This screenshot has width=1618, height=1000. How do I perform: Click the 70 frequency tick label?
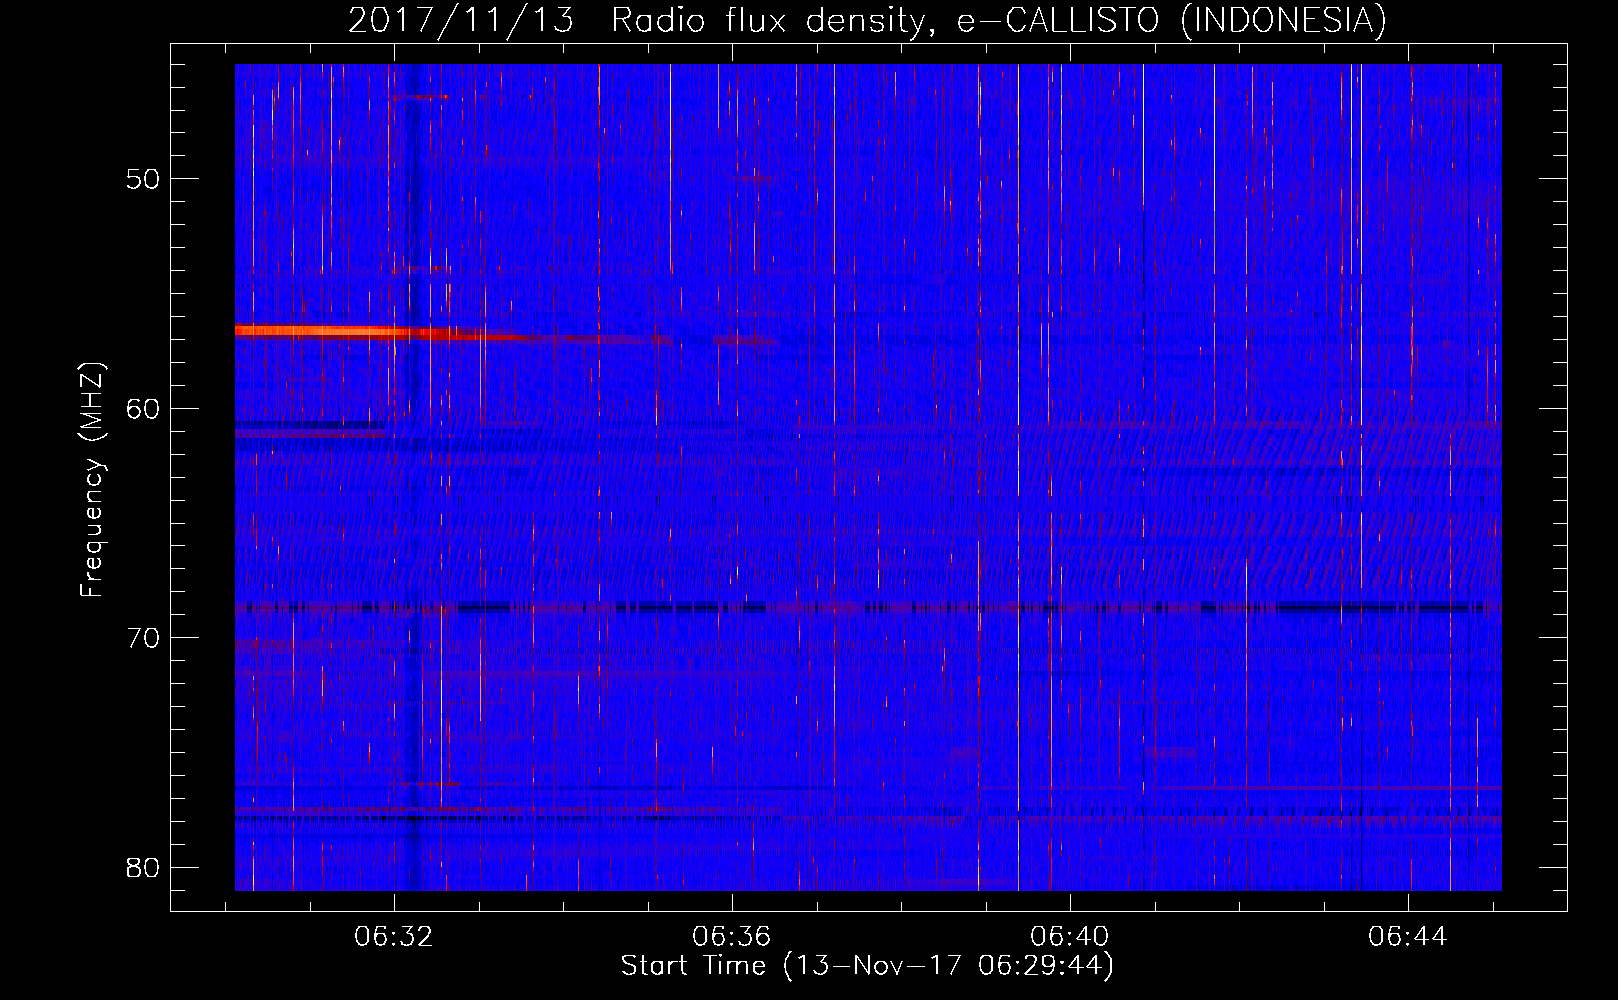pyautogui.click(x=144, y=638)
